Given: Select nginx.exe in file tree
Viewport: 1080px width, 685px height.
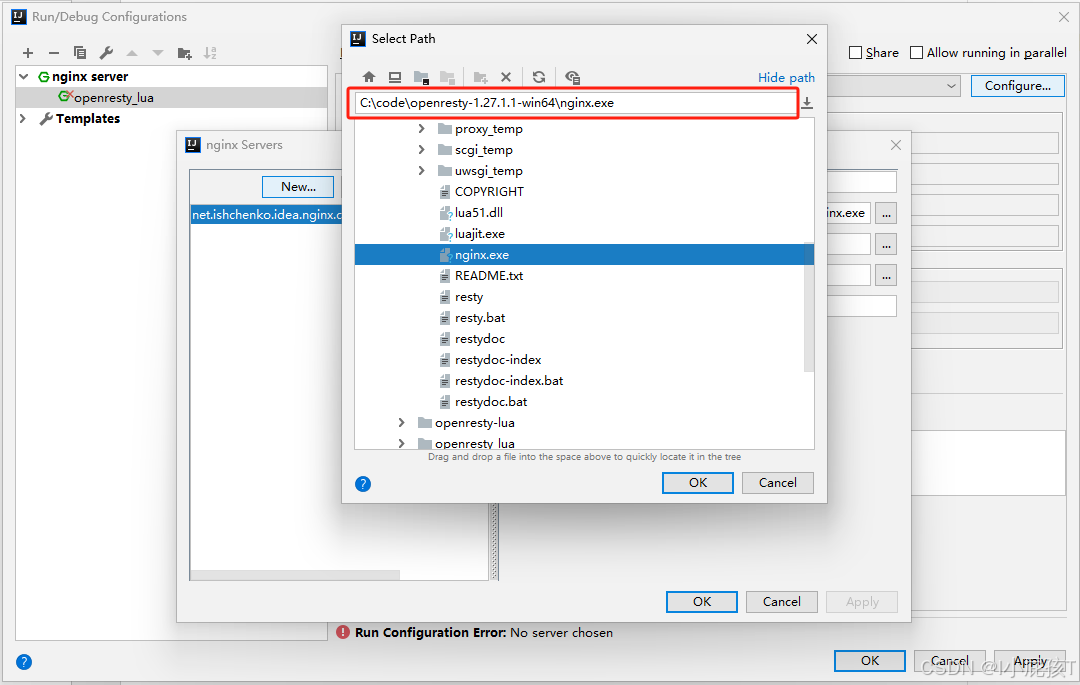Looking at the screenshot, I should pyautogui.click(x=584, y=255).
